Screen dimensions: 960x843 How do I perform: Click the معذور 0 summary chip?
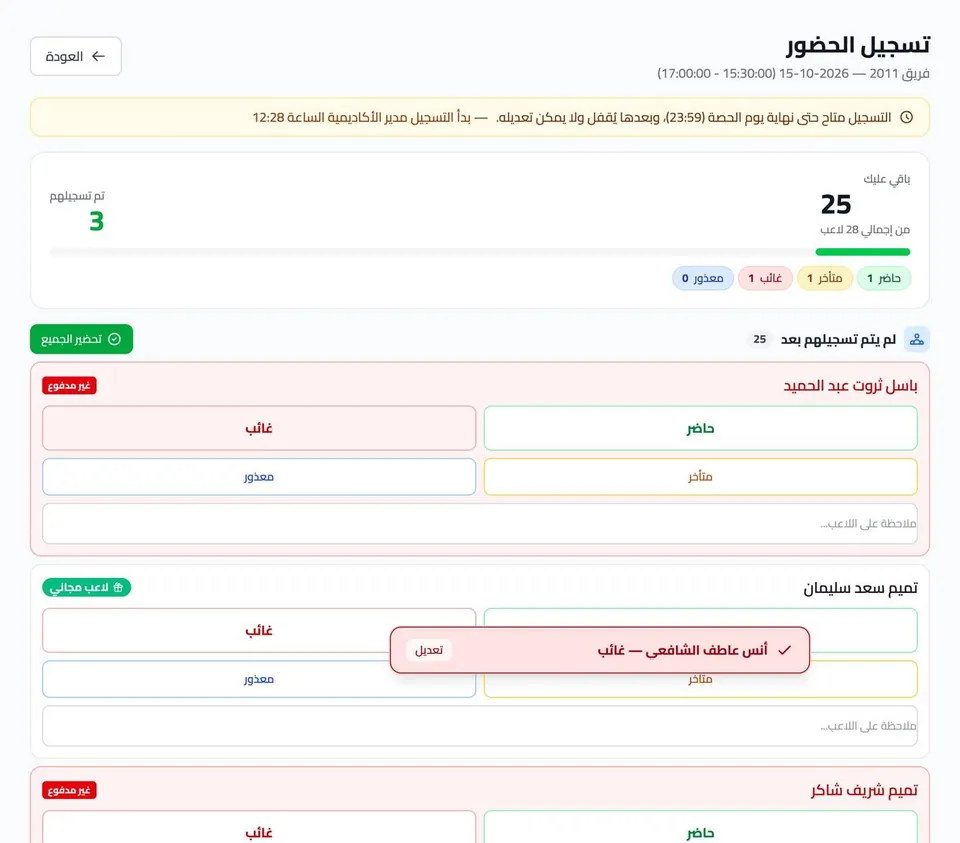(703, 279)
